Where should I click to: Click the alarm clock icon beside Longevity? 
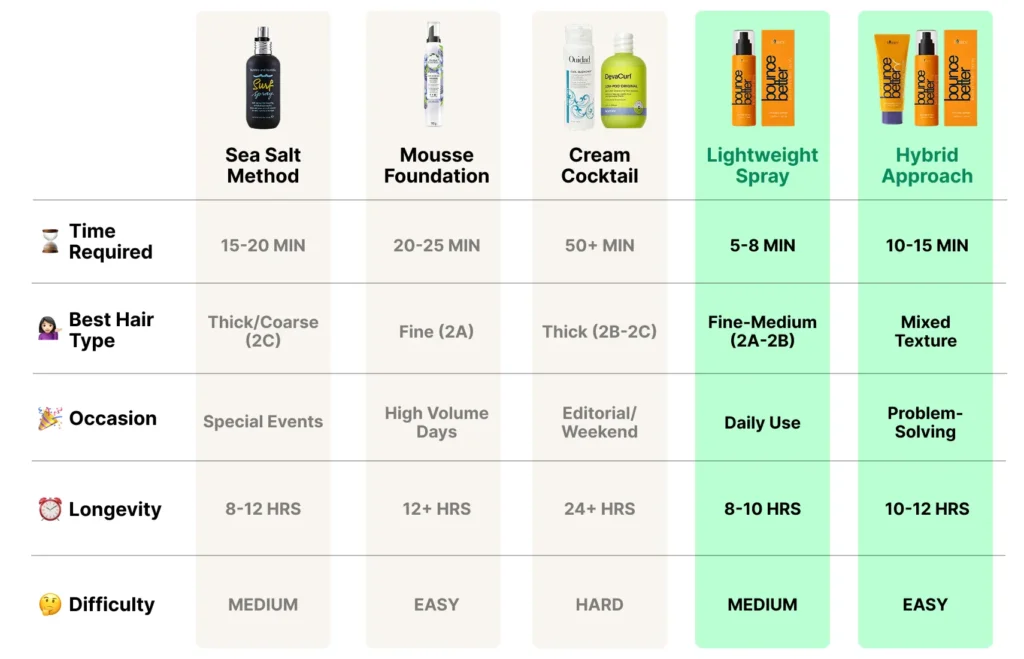[x=50, y=509]
